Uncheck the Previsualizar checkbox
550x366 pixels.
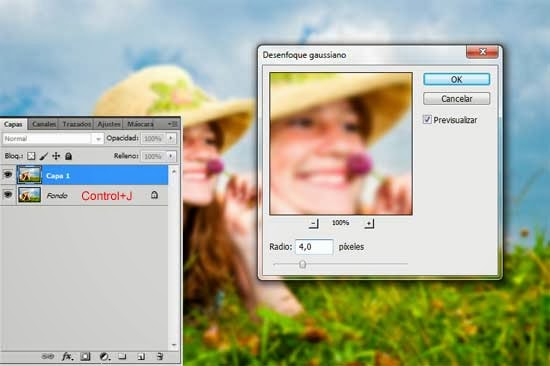click(427, 119)
